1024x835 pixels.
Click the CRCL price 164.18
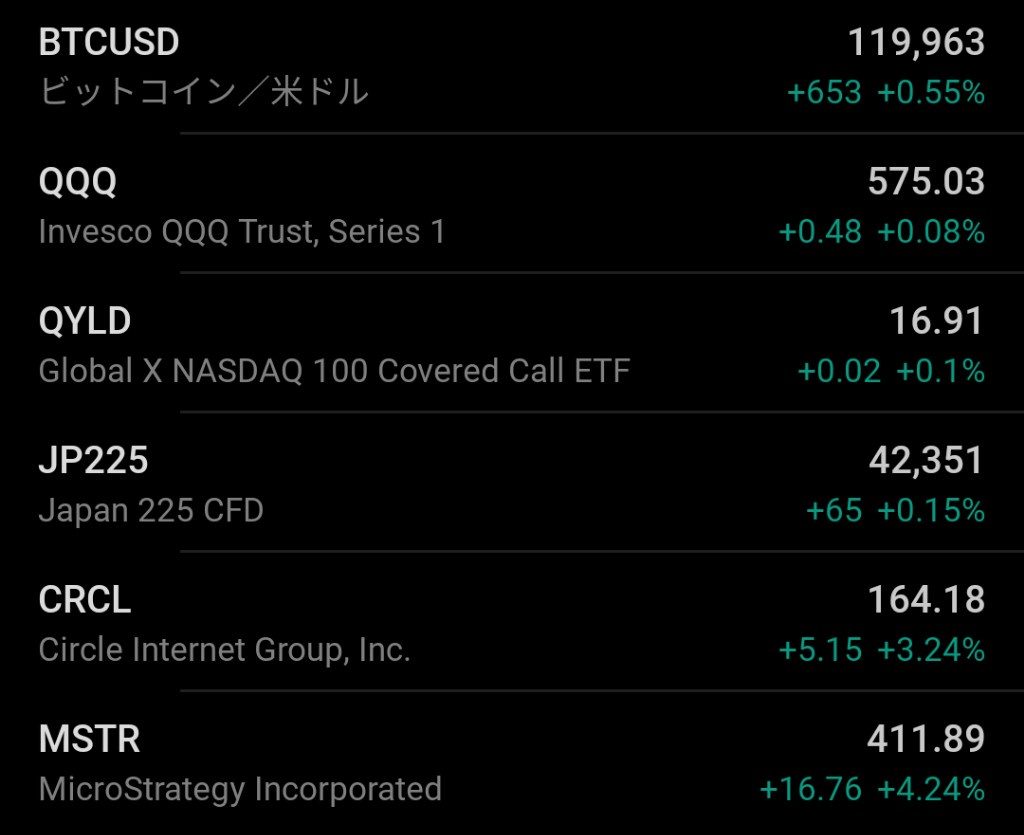click(926, 599)
